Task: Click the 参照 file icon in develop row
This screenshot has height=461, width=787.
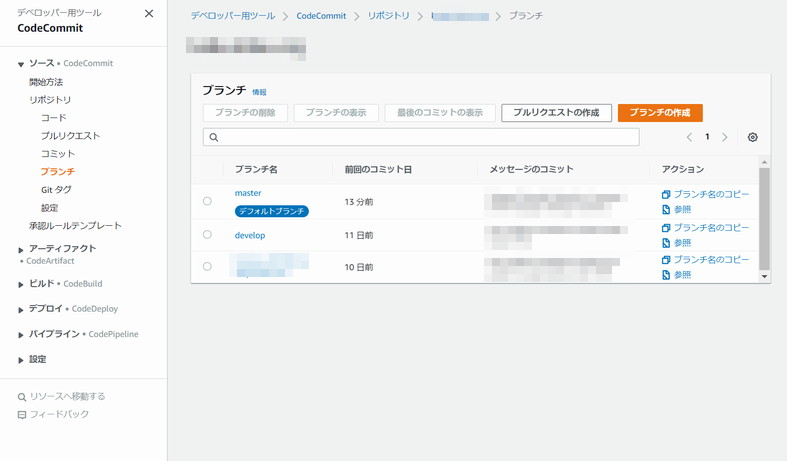Action: [x=666, y=243]
